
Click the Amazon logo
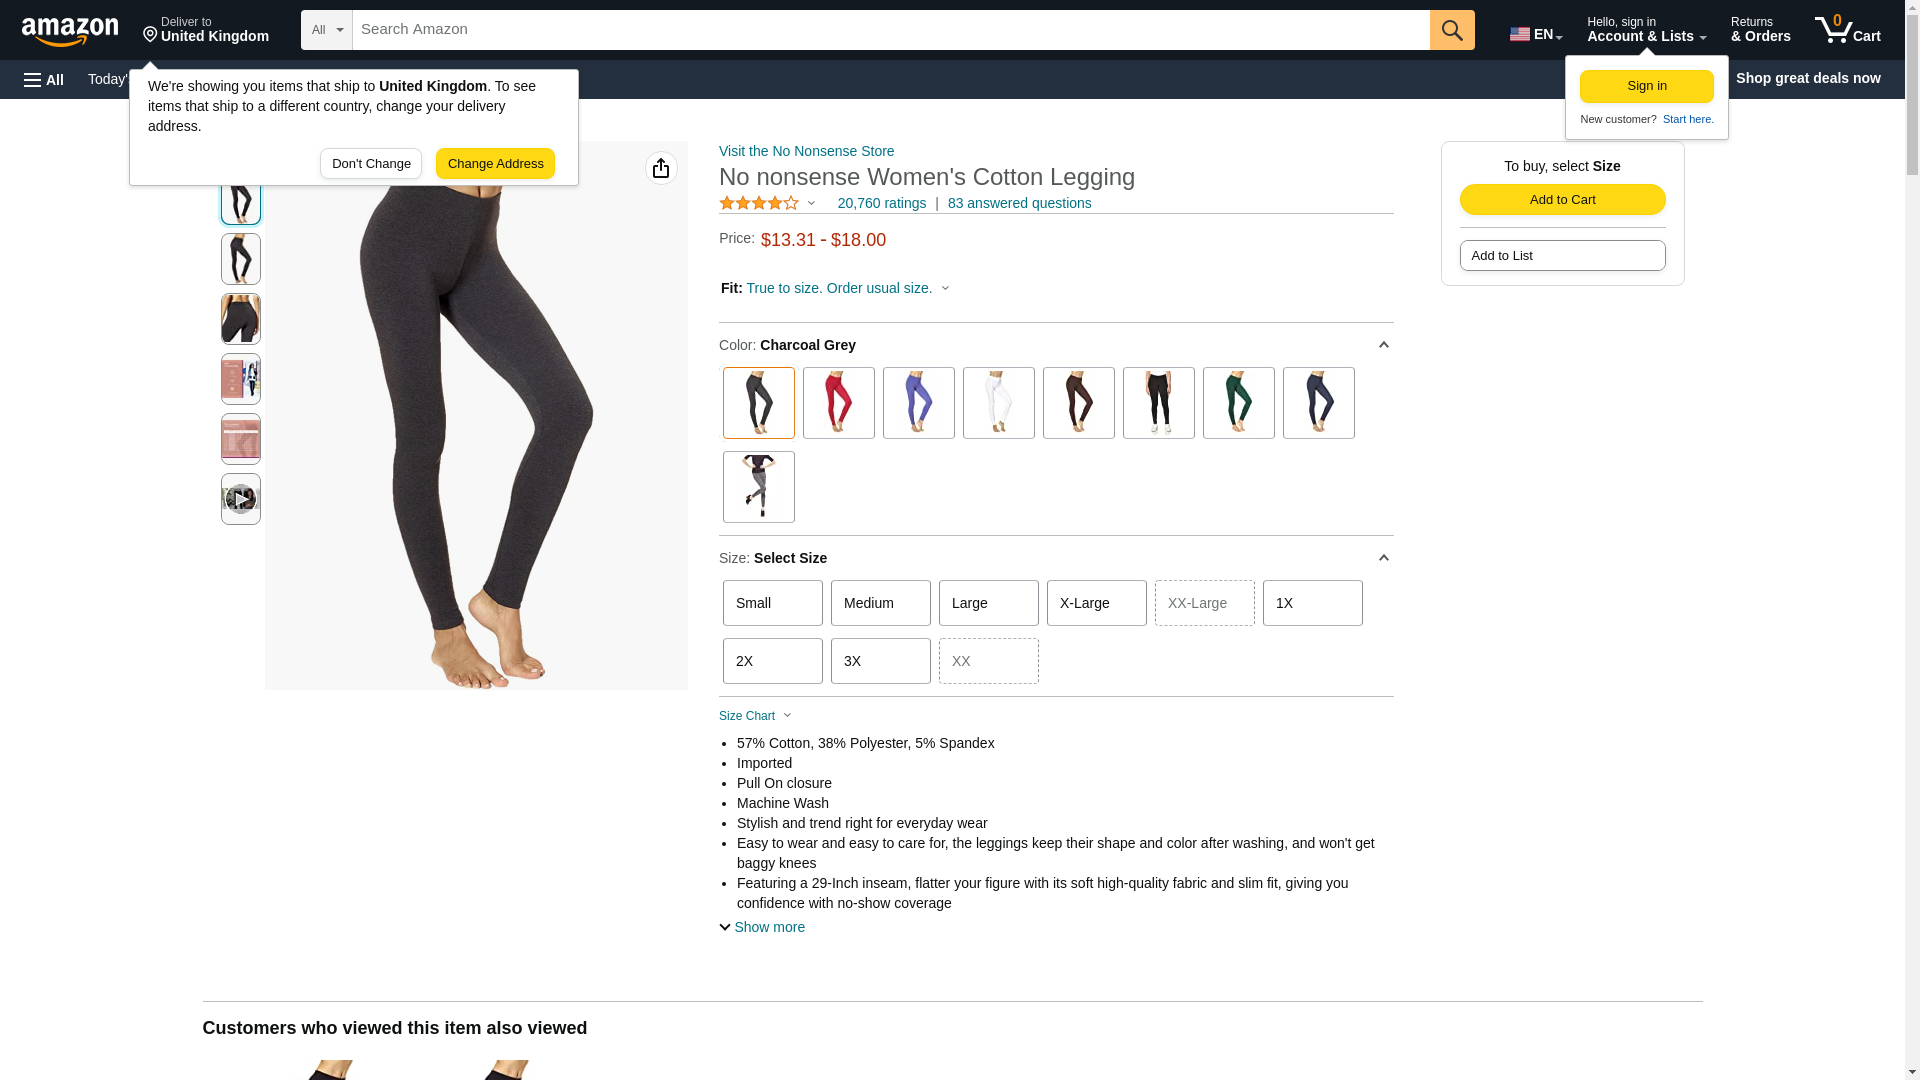coord(70,31)
